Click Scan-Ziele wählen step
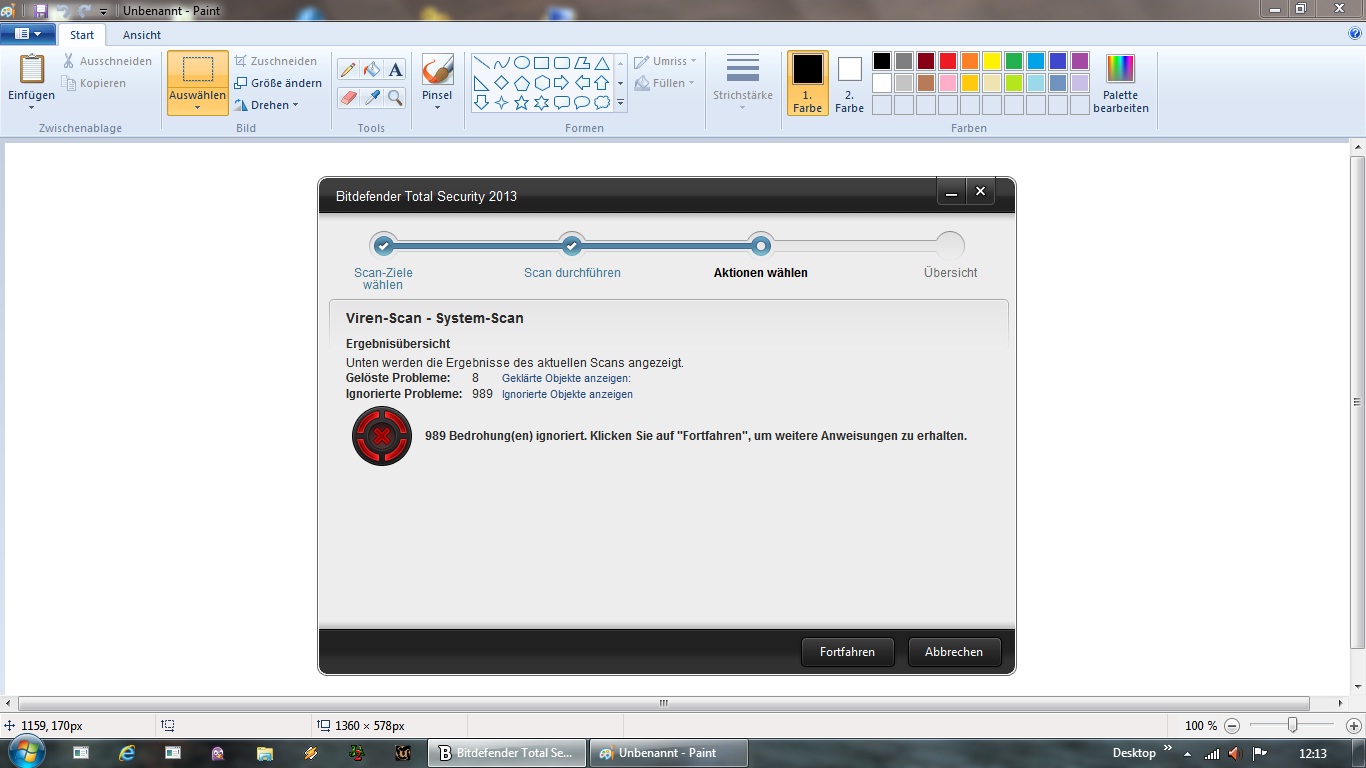Viewport: 1366px width, 768px height. tap(383, 278)
